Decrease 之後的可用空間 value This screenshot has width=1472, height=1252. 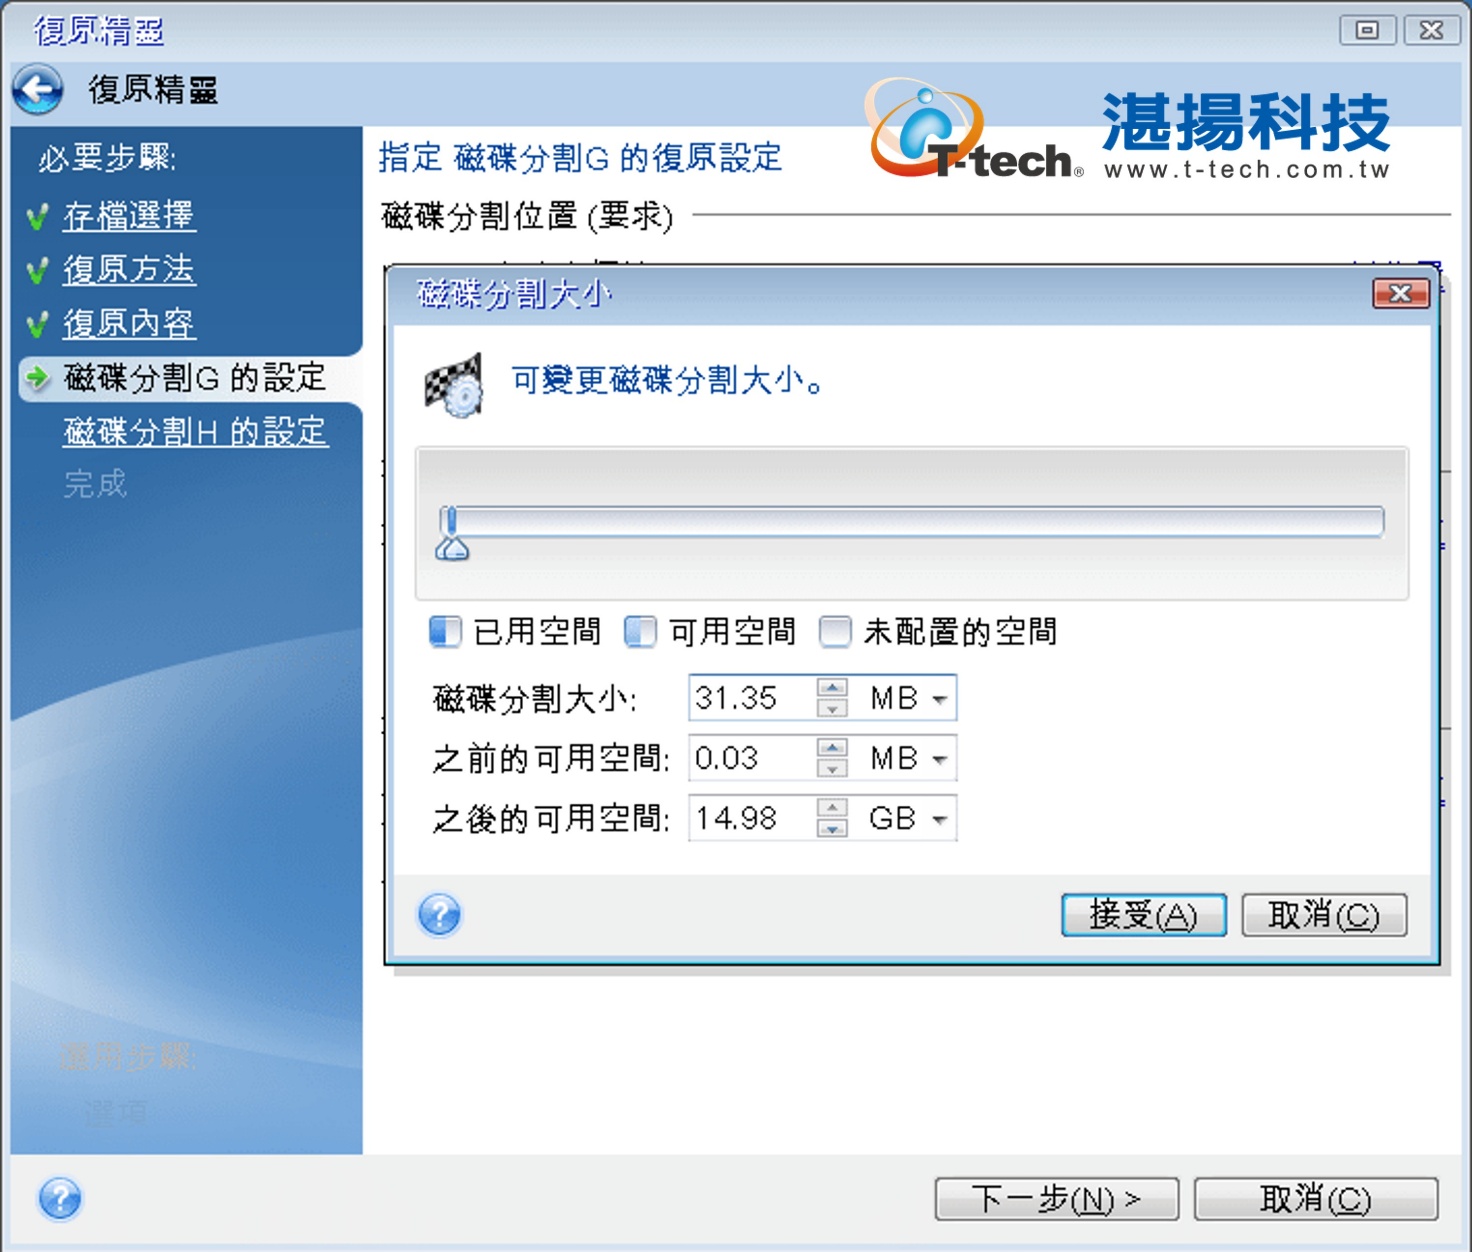coord(832,828)
